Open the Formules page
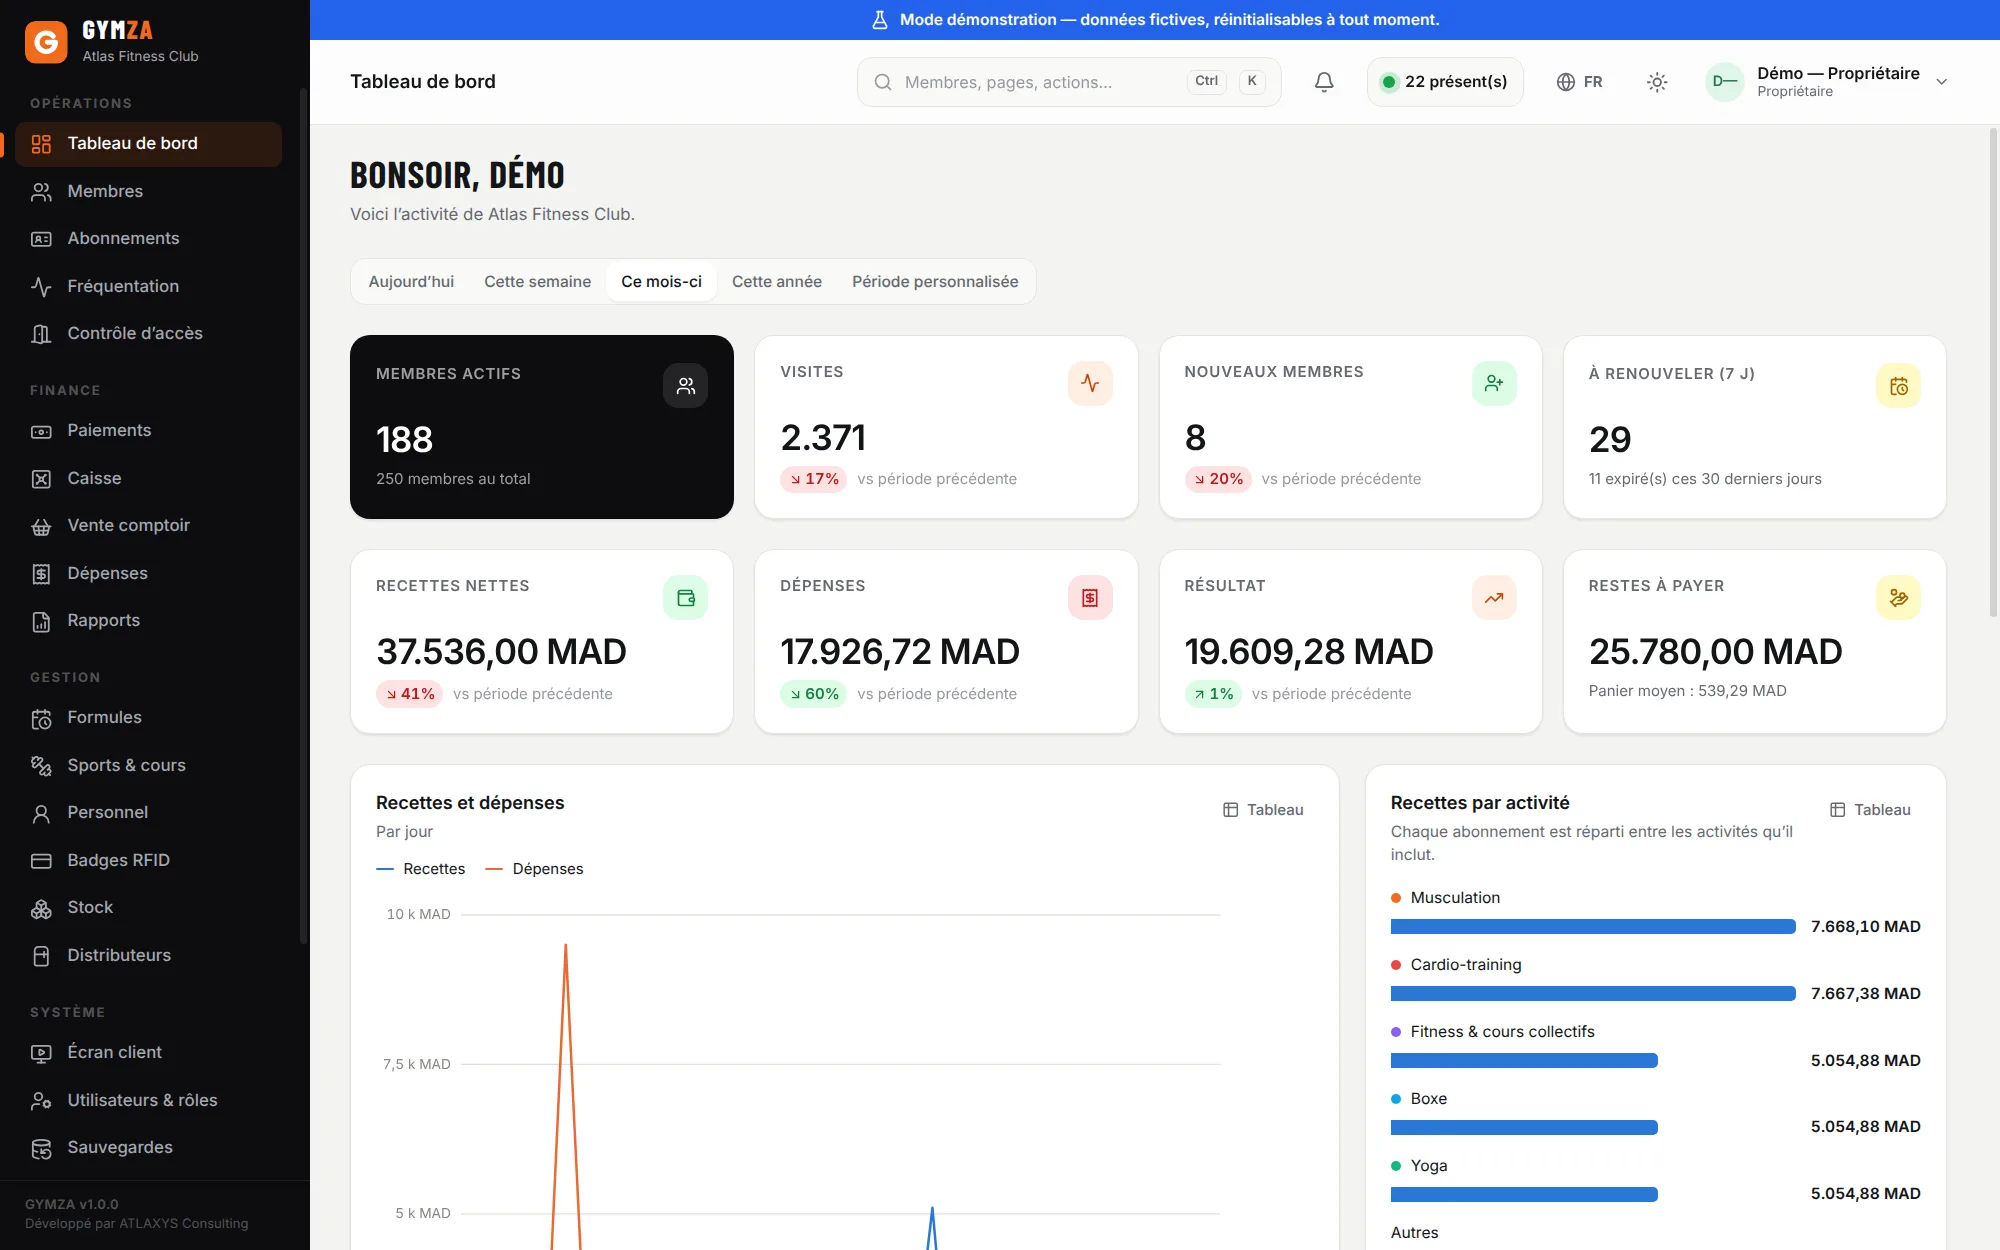 148,717
